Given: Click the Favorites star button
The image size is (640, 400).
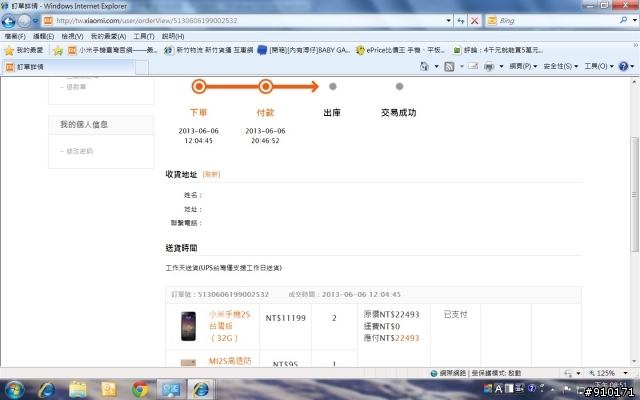Looking at the screenshot, I should [x=24, y=50].
